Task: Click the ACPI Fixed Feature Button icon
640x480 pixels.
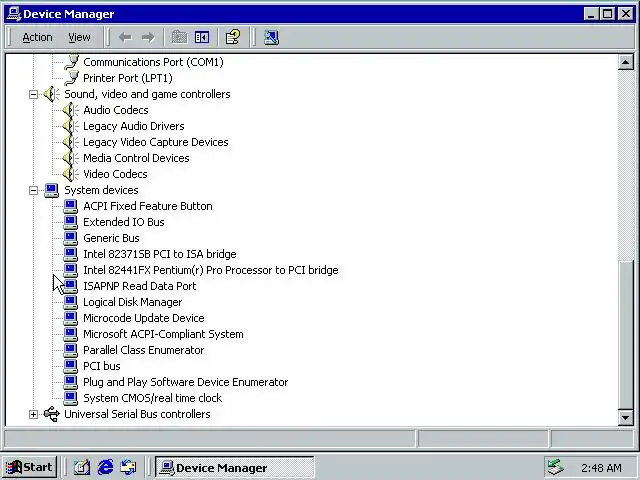Action: pyautogui.click(x=71, y=206)
